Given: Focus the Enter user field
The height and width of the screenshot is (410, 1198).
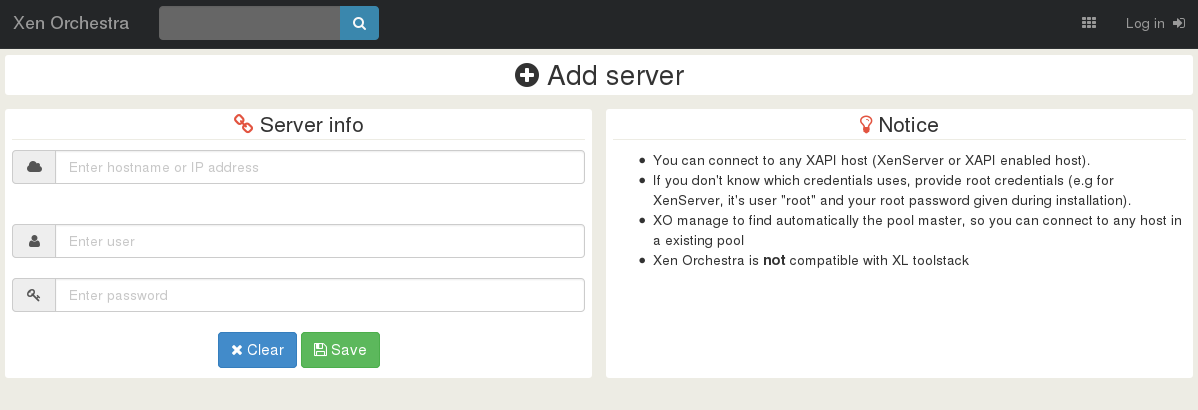Looking at the screenshot, I should (320, 241).
